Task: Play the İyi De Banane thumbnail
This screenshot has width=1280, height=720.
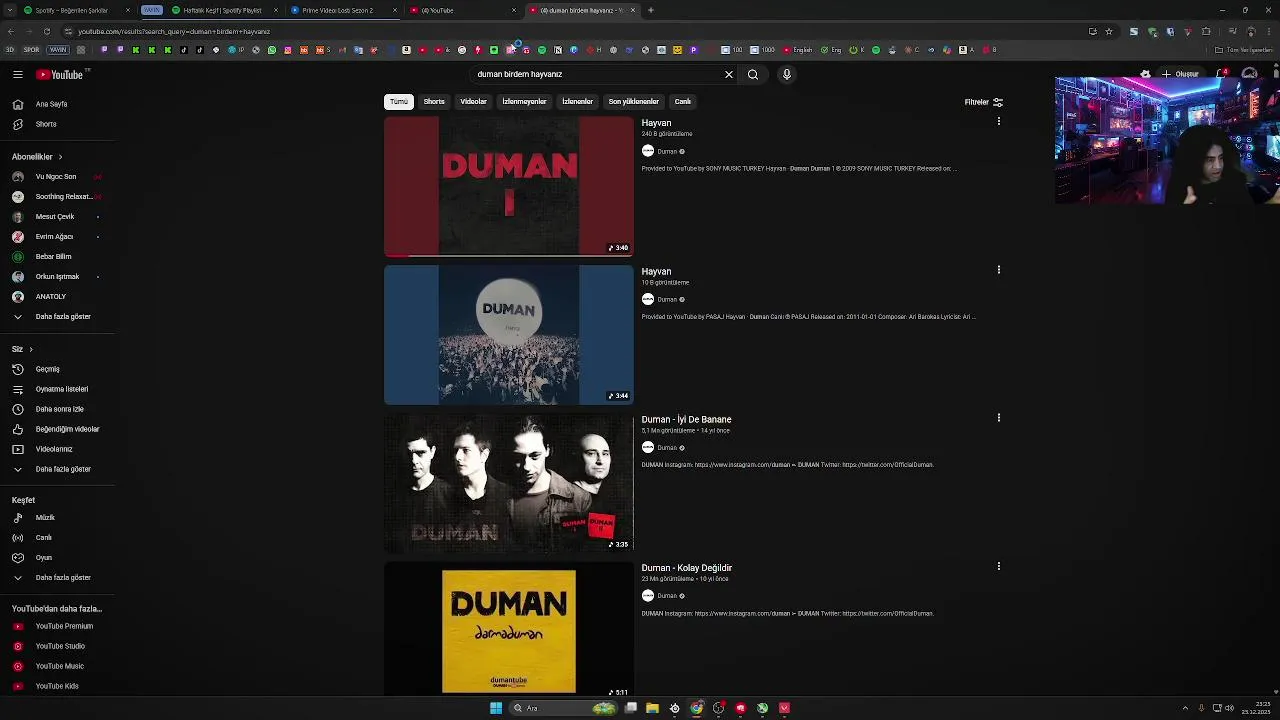Action: coord(509,483)
